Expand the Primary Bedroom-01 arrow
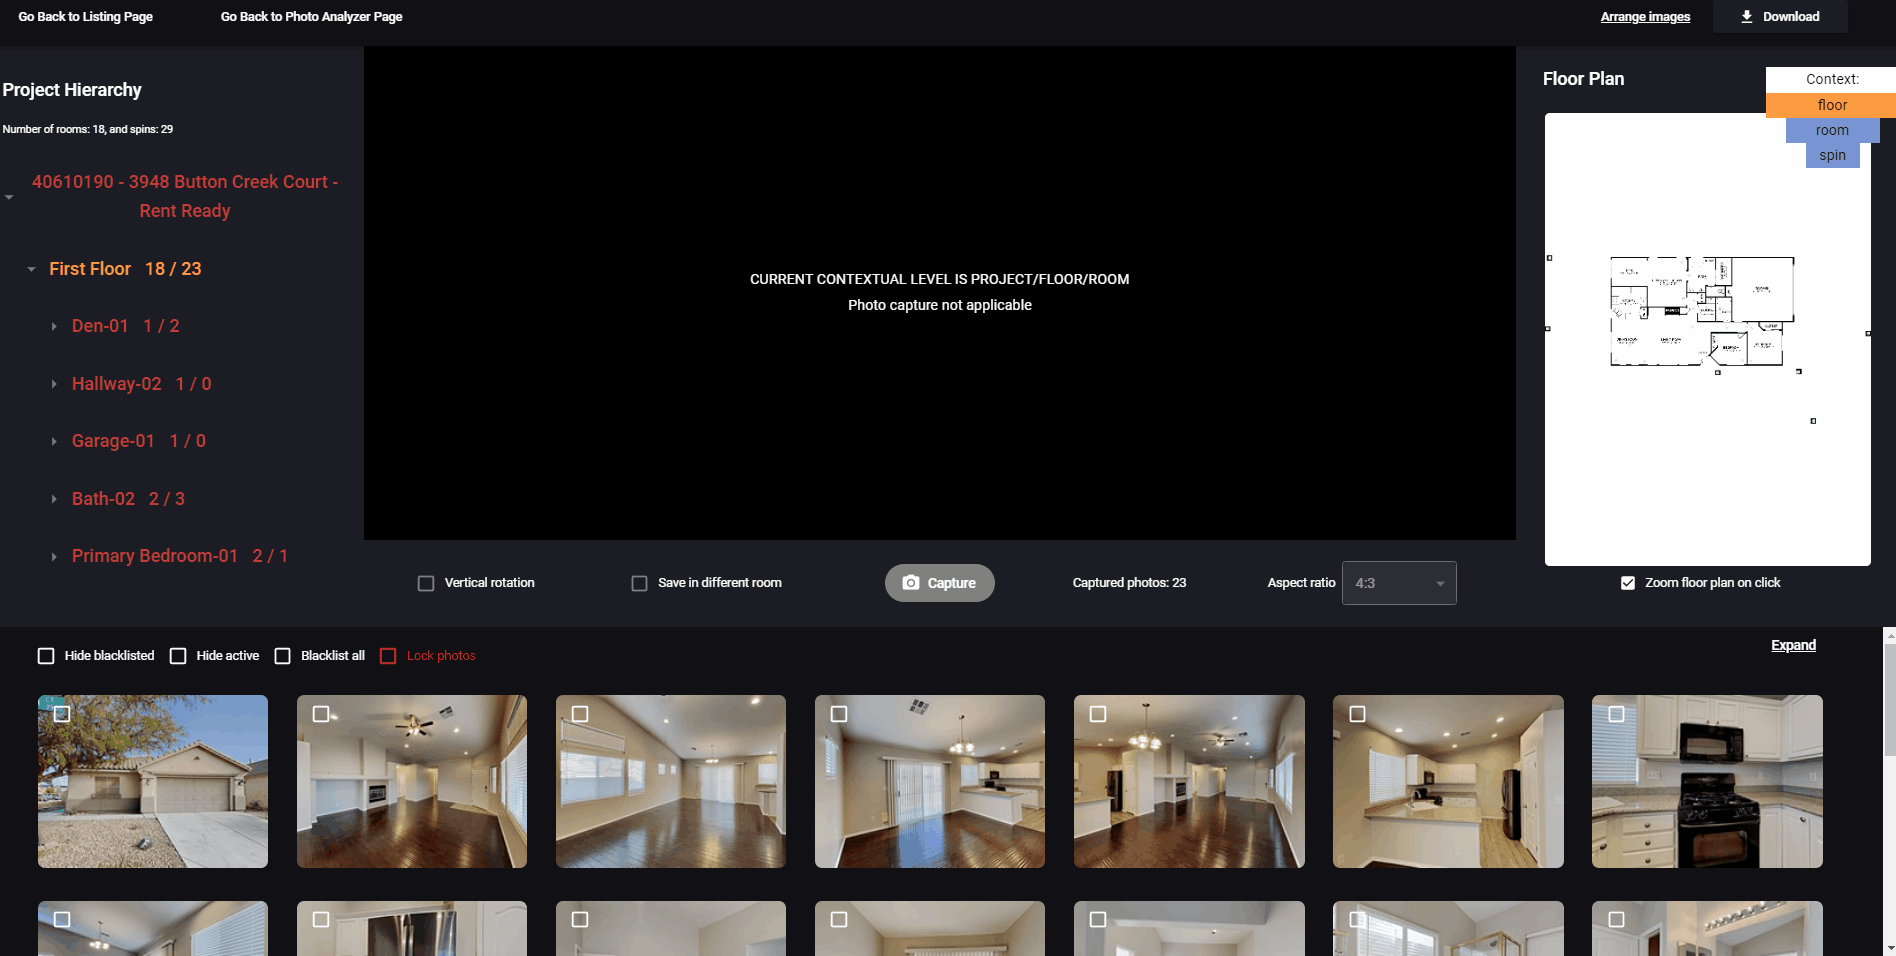 pyautogui.click(x=54, y=556)
